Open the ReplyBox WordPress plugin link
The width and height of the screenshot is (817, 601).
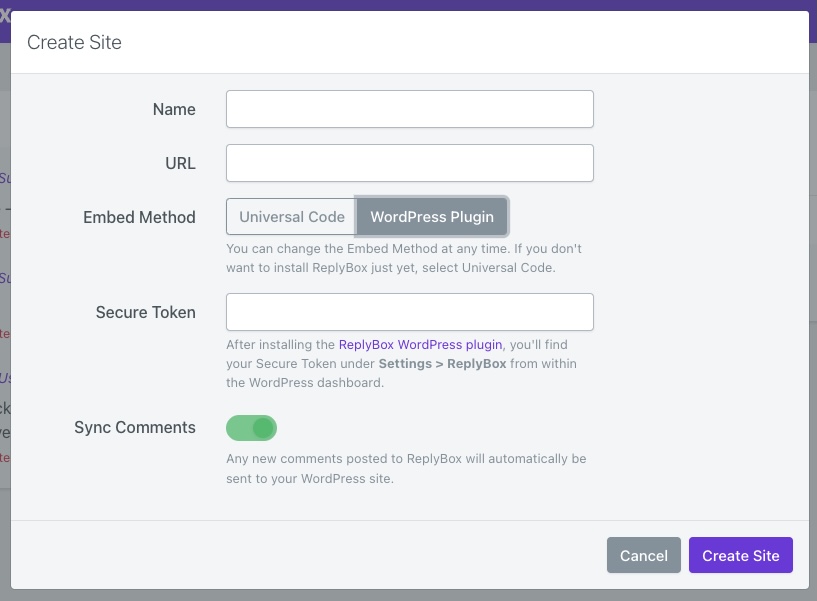point(420,345)
